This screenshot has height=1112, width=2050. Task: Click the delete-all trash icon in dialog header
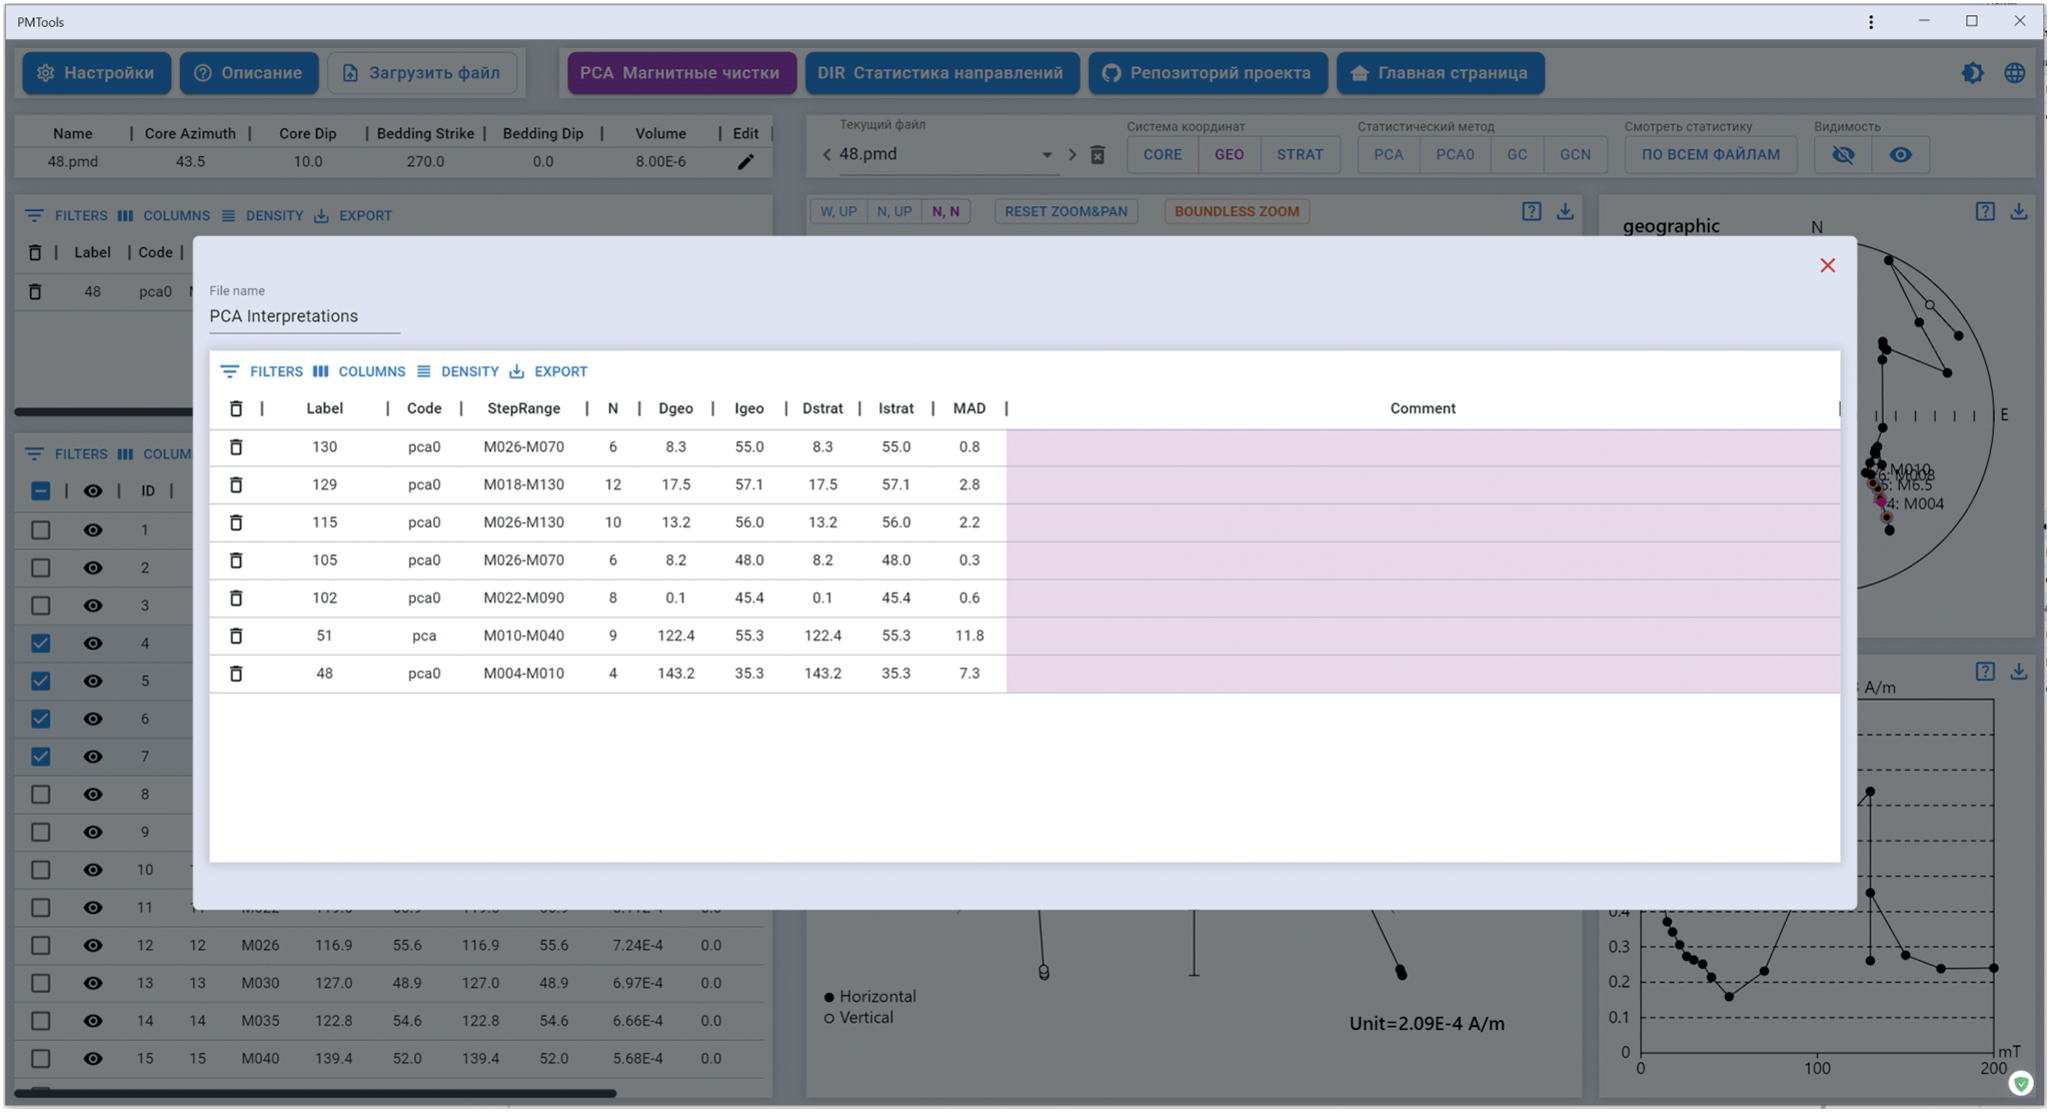coord(236,409)
